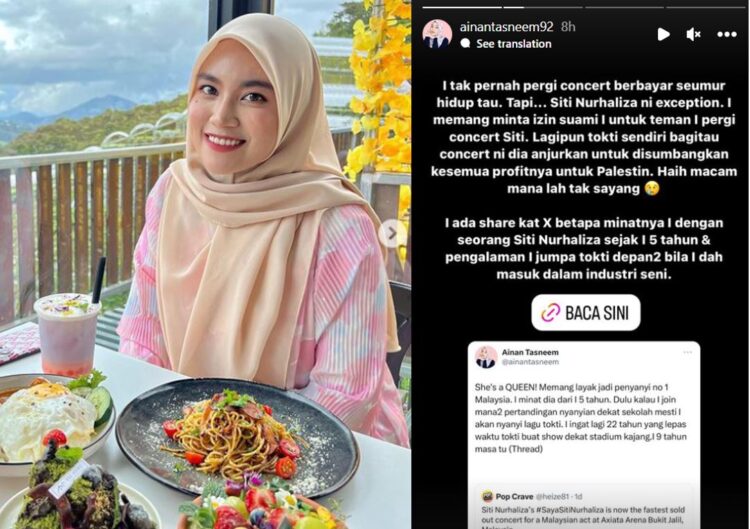750x529 pixels.
Task: Jump to the last story progress segment
Action: click(705, 7)
